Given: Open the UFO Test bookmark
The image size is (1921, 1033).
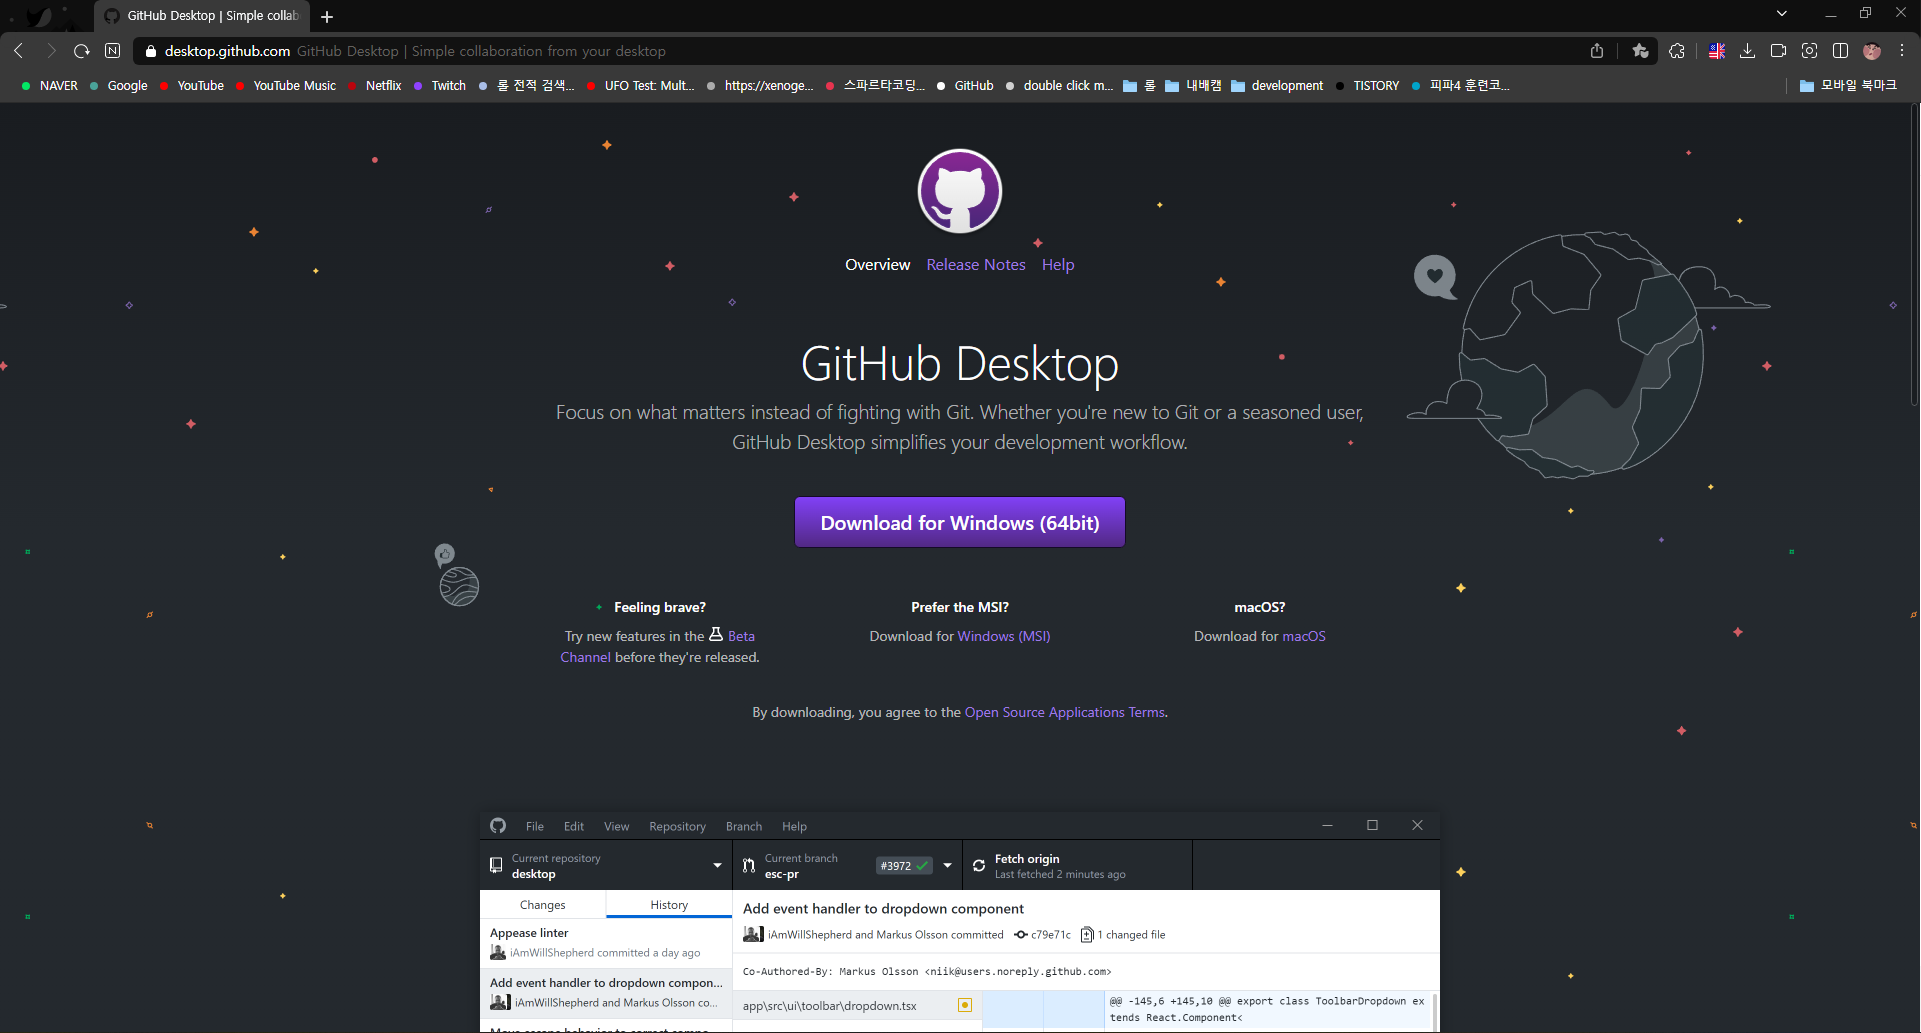Looking at the screenshot, I should click(641, 86).
